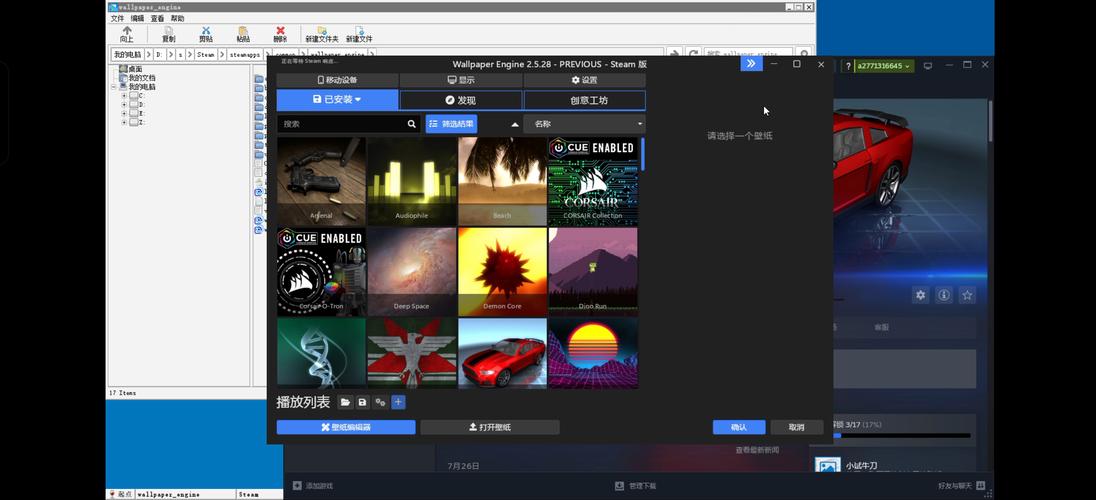Open the 帮助 menu in file manager
The height and width of the screenshot is (500, 1096).
[x=178, y=18]
